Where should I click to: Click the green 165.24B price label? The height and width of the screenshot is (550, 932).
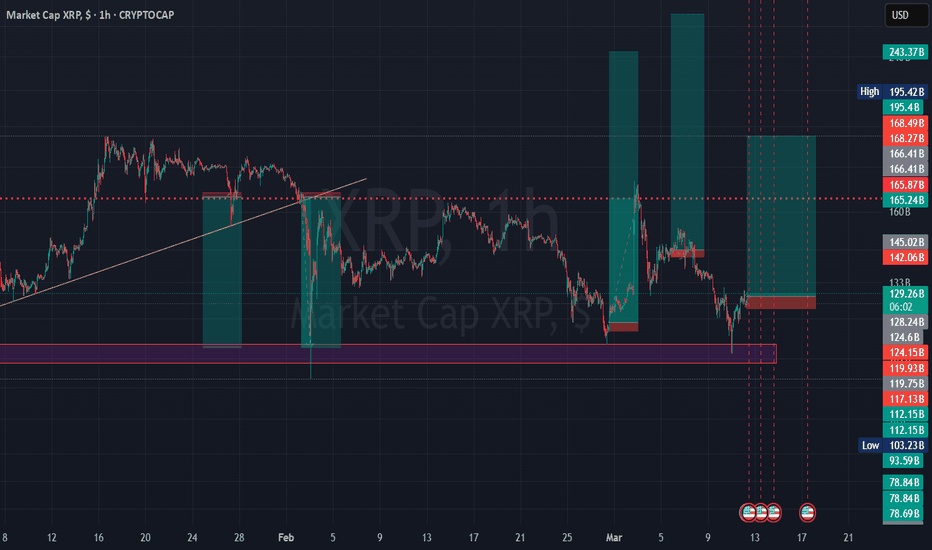point(906,200)
